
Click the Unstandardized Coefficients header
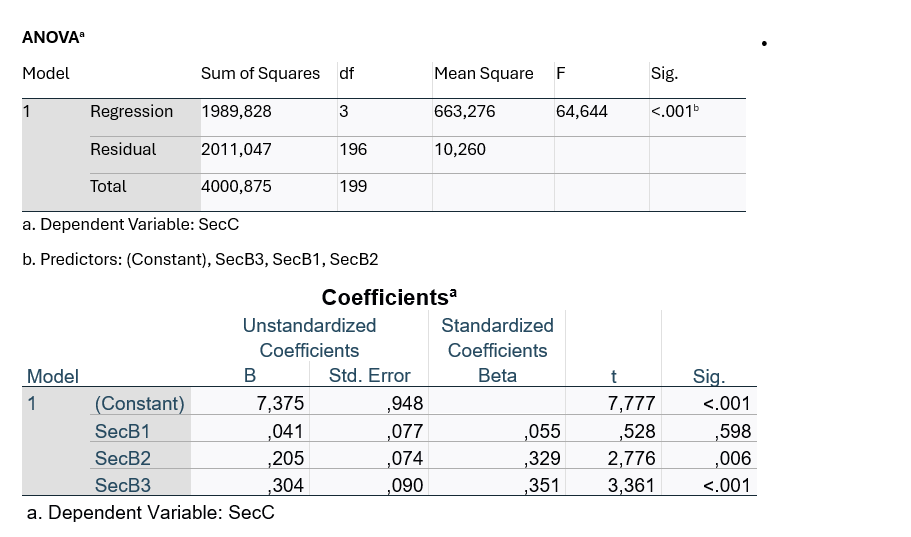coord(309,338)
